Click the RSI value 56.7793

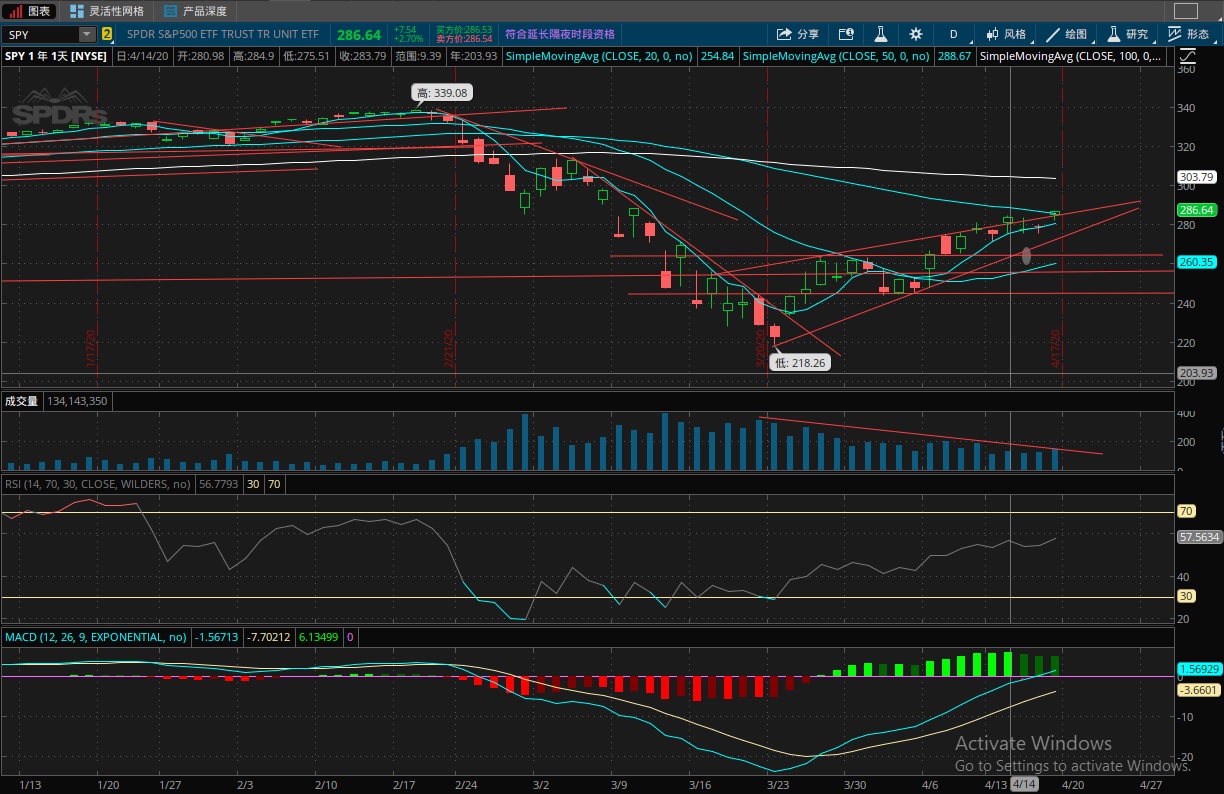click(219, 484)
